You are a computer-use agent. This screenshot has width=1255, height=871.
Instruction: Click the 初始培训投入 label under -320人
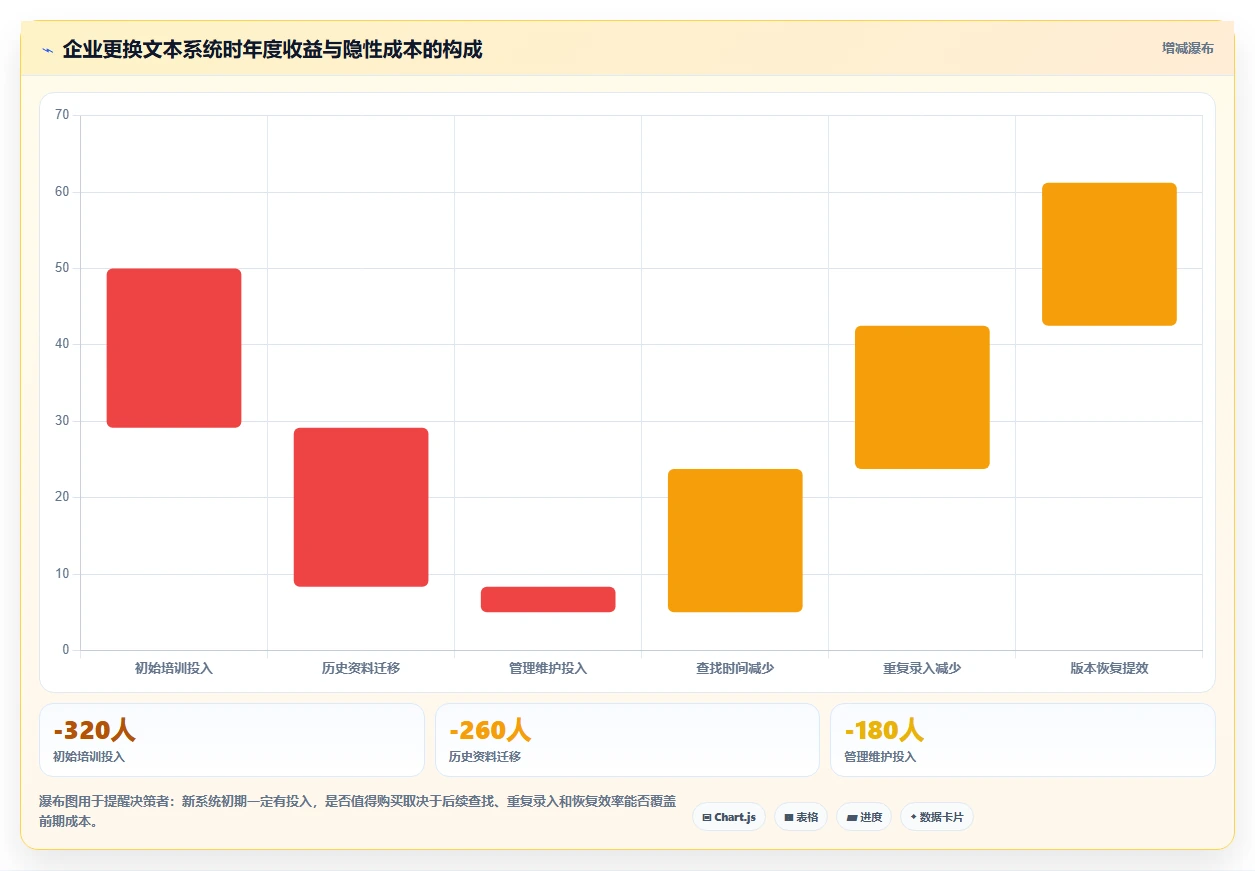(89, 757)
